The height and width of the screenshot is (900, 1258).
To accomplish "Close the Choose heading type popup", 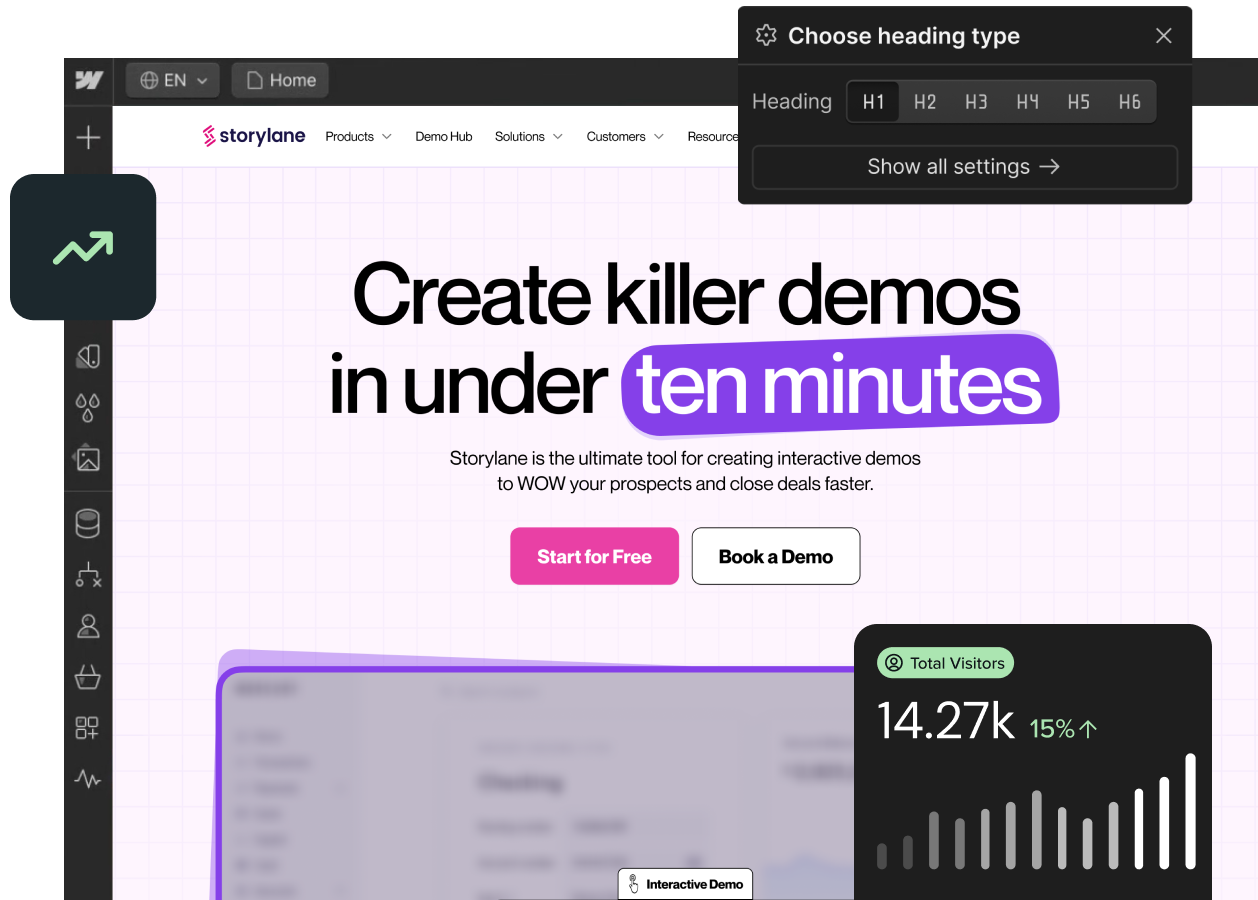I will [x=1163, y=36].
